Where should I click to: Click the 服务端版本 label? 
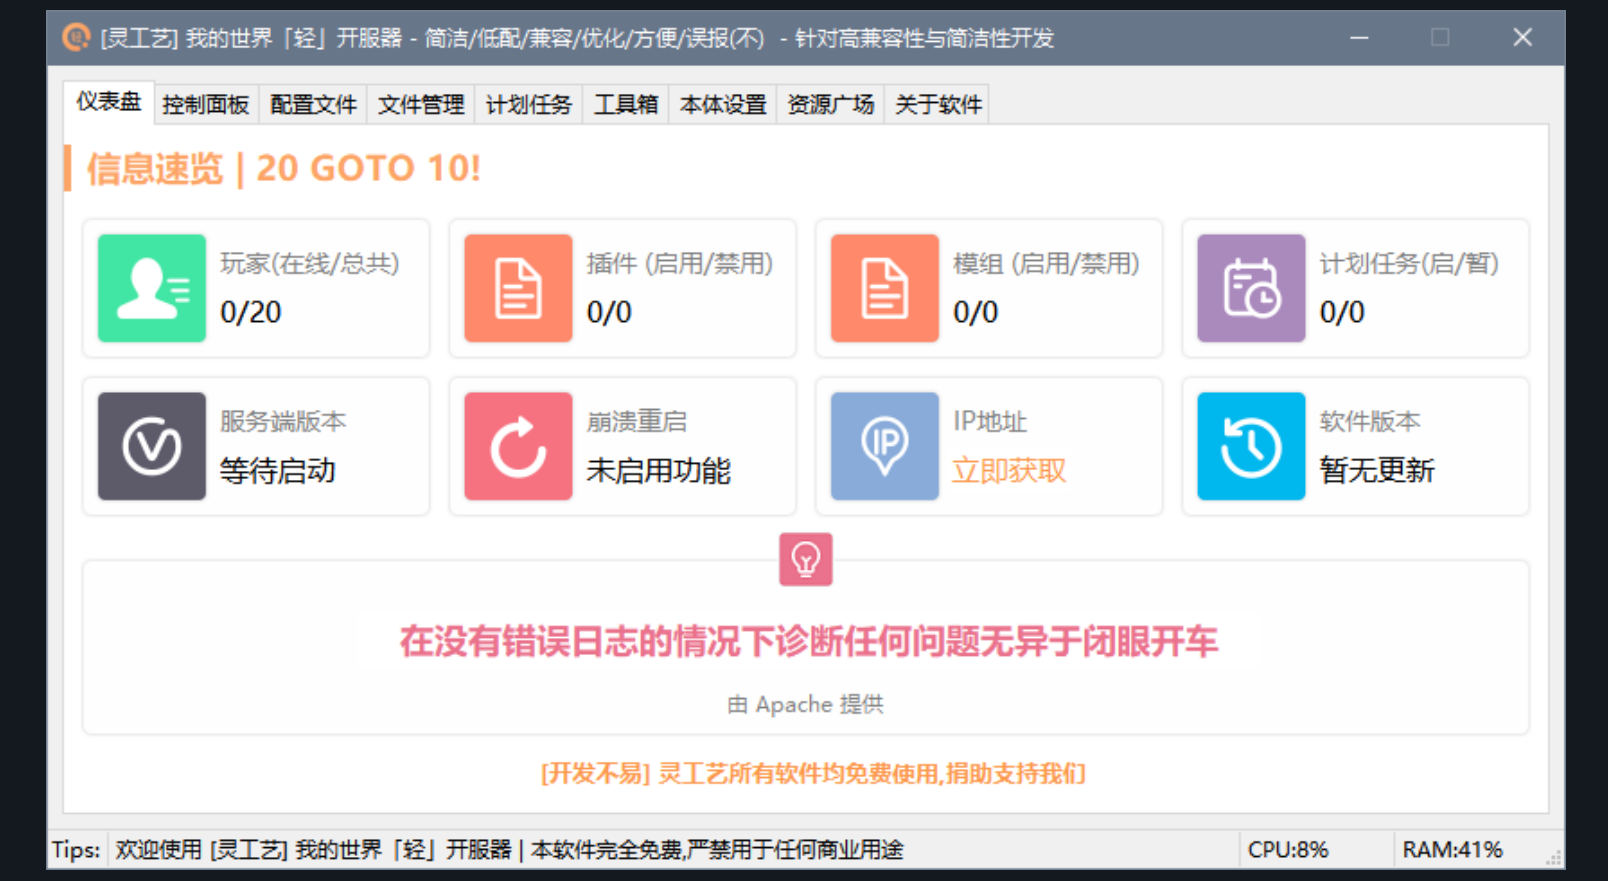[283, 422]
